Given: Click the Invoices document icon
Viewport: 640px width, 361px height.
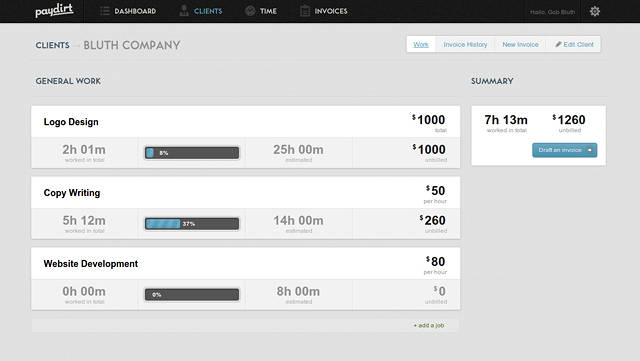Looking at the screenshot, I should [x=304, y=11].
